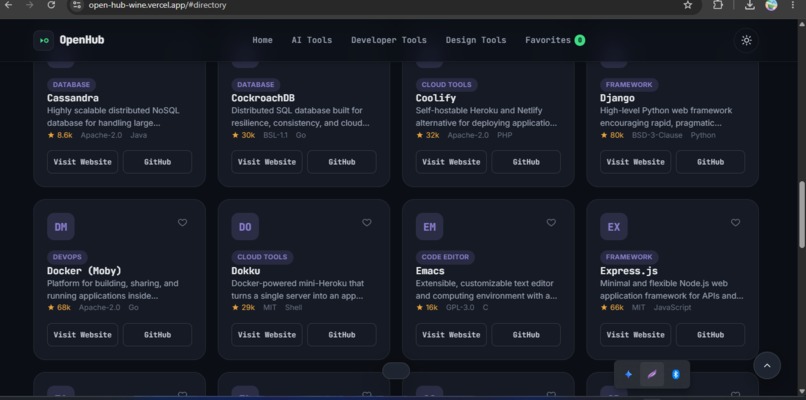Click the Bluetooth extension icon
This screenshot has width=806, height=400.
(x=676, y=374)
